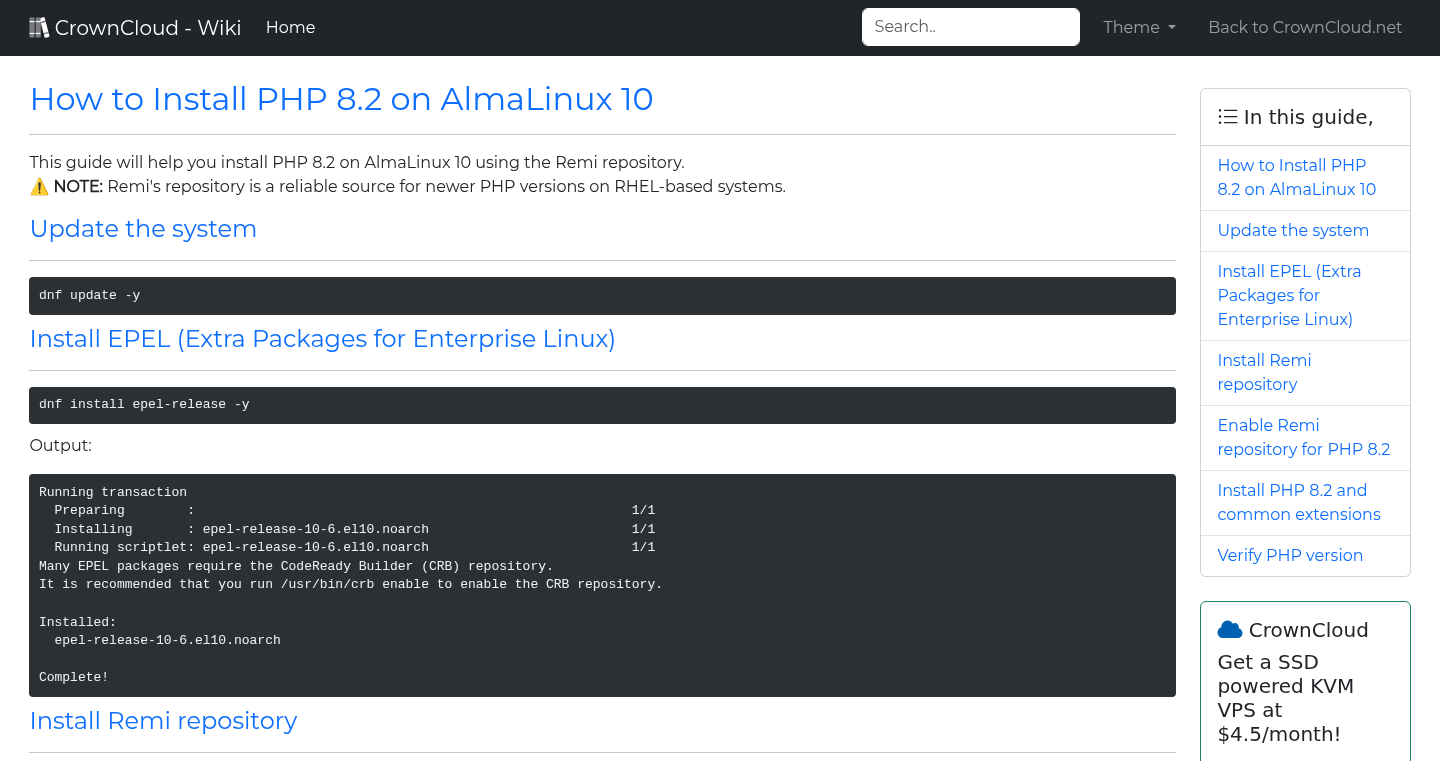Click the cloud icon next to CrownCloud ad
This screenshot has height=761, width=1440.
tap(1229, 629)
